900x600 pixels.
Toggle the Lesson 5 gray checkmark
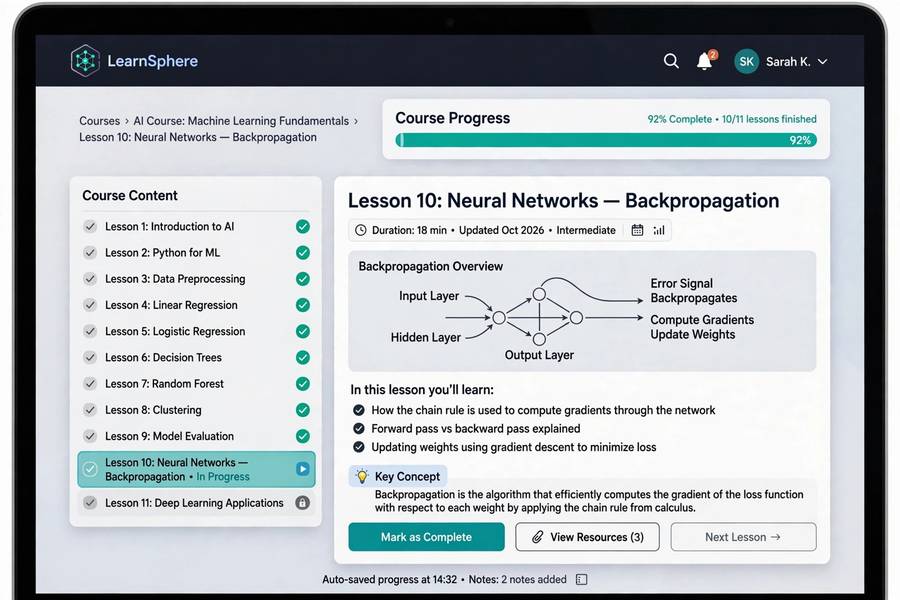coord(90,331)
